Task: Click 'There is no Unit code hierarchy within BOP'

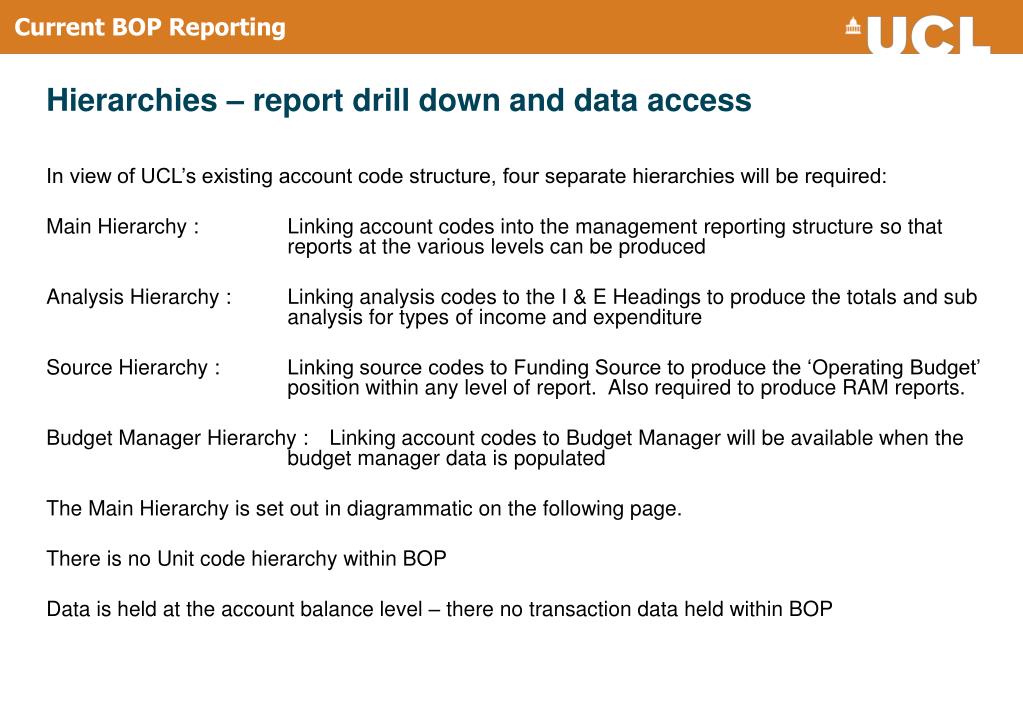Action: 247,559
